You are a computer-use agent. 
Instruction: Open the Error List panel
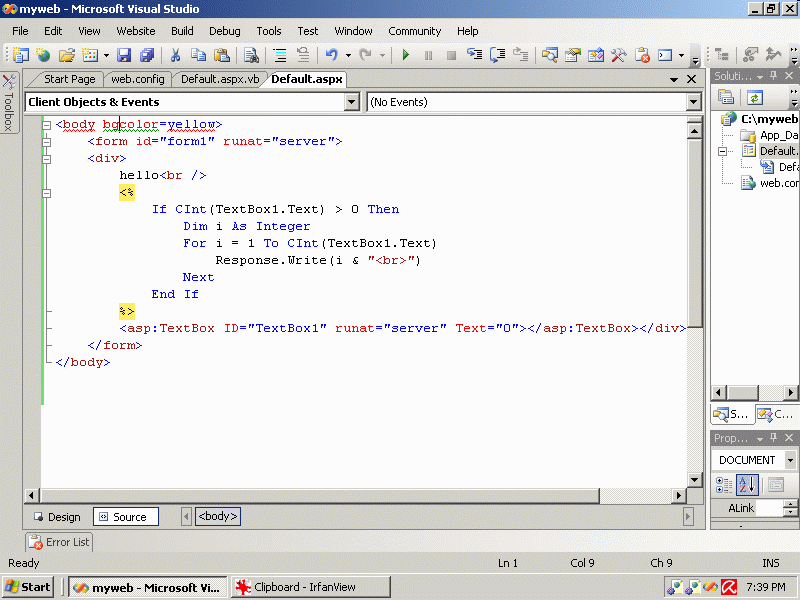pos(59,542)
